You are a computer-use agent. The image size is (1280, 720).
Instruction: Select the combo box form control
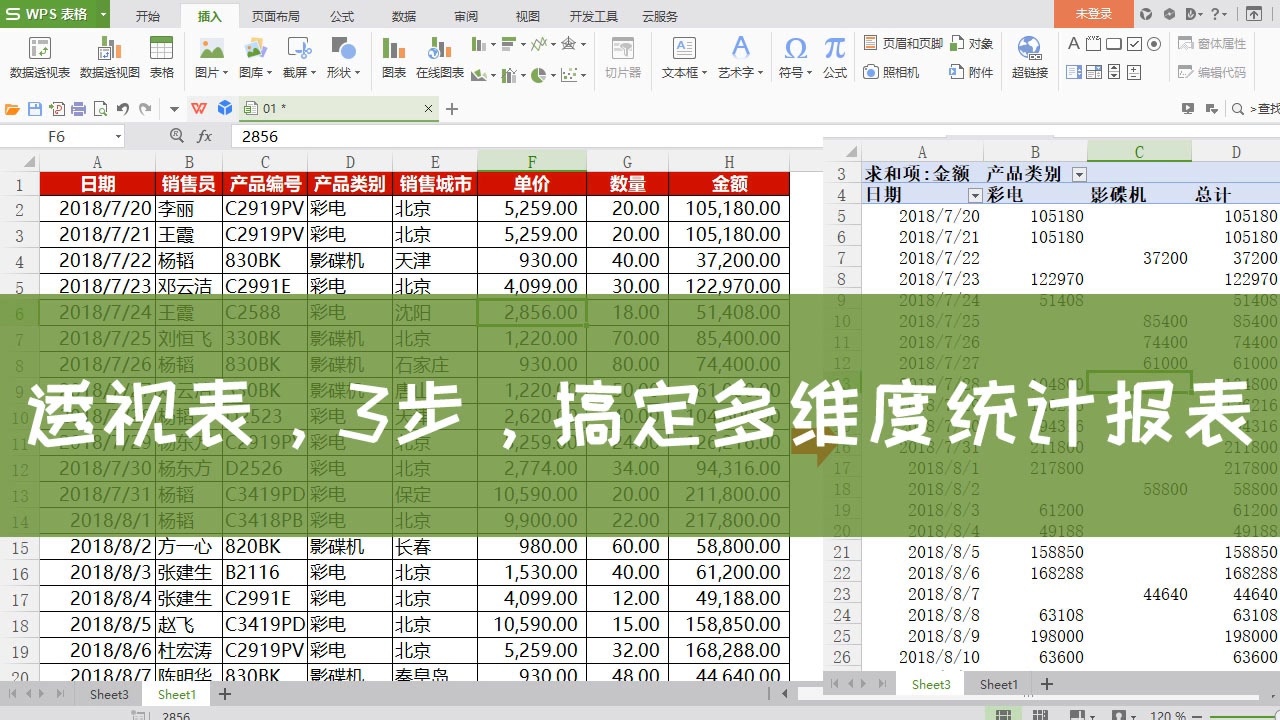click(1094, 72)
